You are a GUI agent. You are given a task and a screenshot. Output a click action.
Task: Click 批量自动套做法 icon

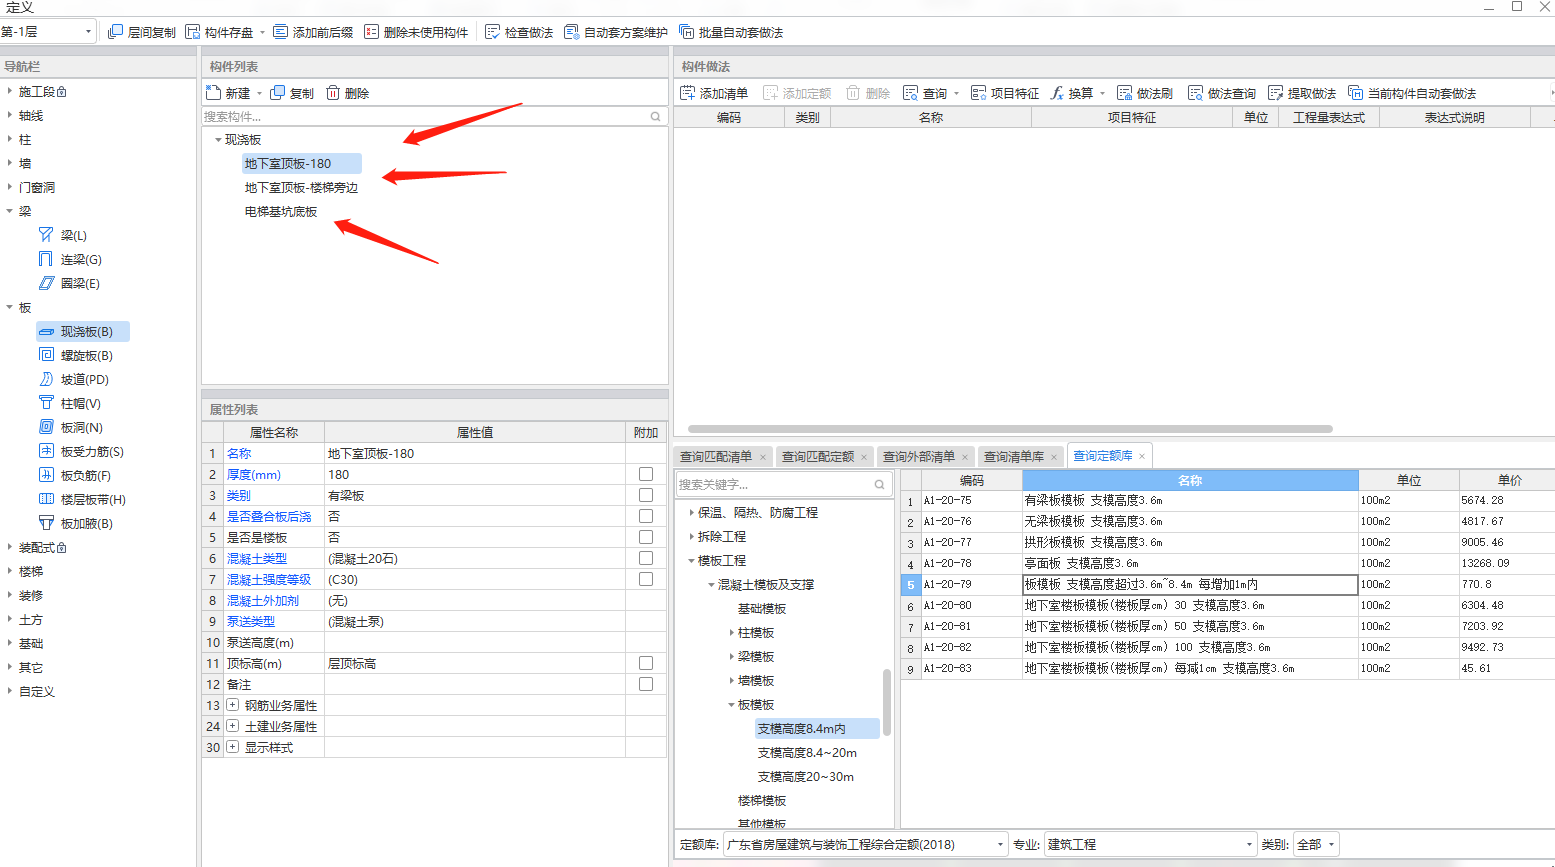[687, 32]
